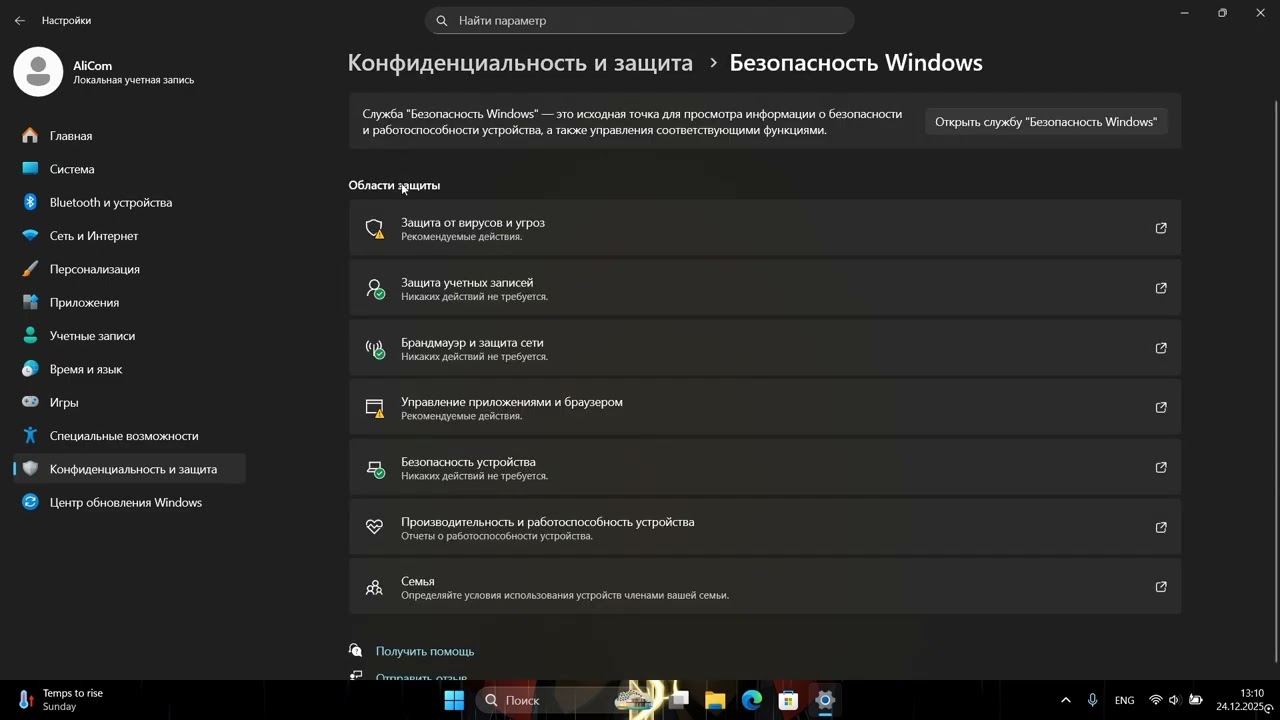Select the Персонализация brush icon
This screenshot has height=720, width=1280.
click(30, 269)
